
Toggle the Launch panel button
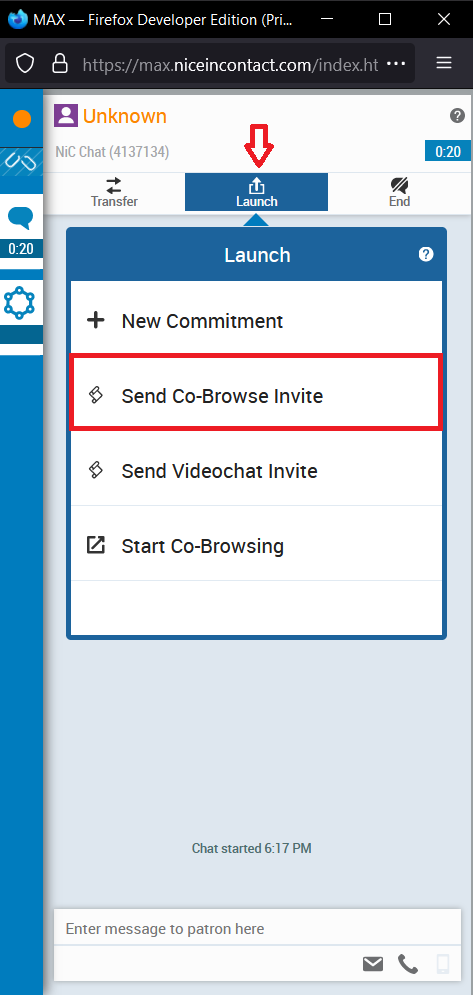tap(256, 192)
